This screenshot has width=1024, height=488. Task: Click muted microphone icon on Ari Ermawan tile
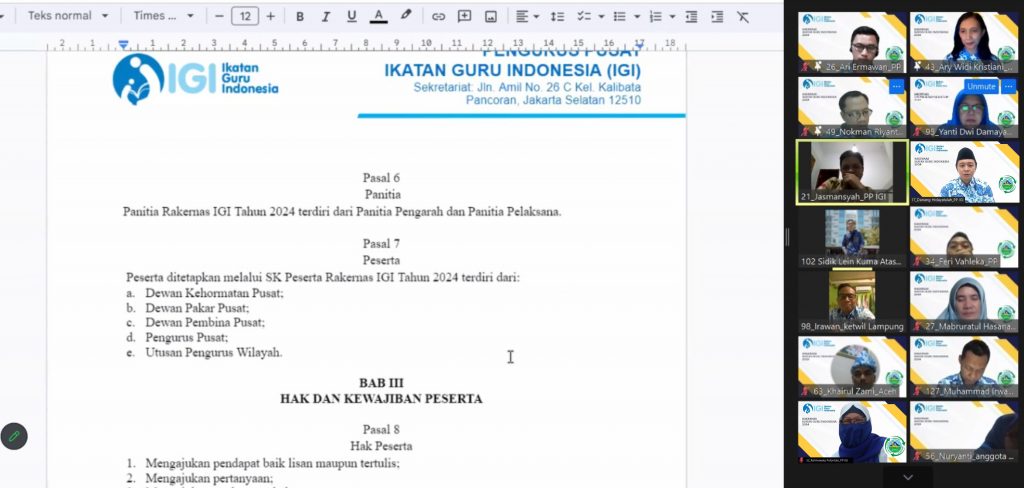805,67
